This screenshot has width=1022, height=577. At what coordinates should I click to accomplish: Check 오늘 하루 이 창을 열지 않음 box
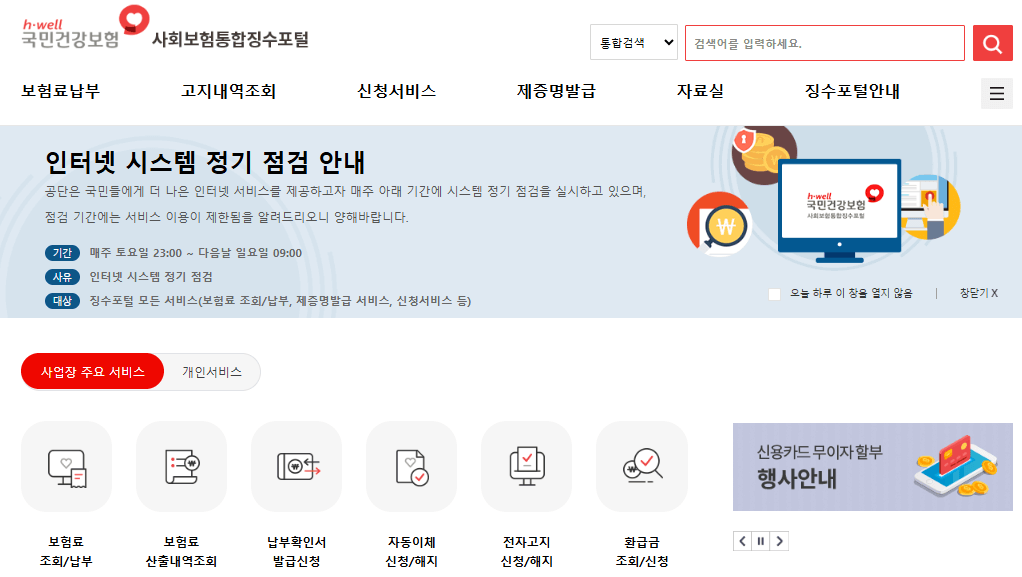(x=774, y=294)
